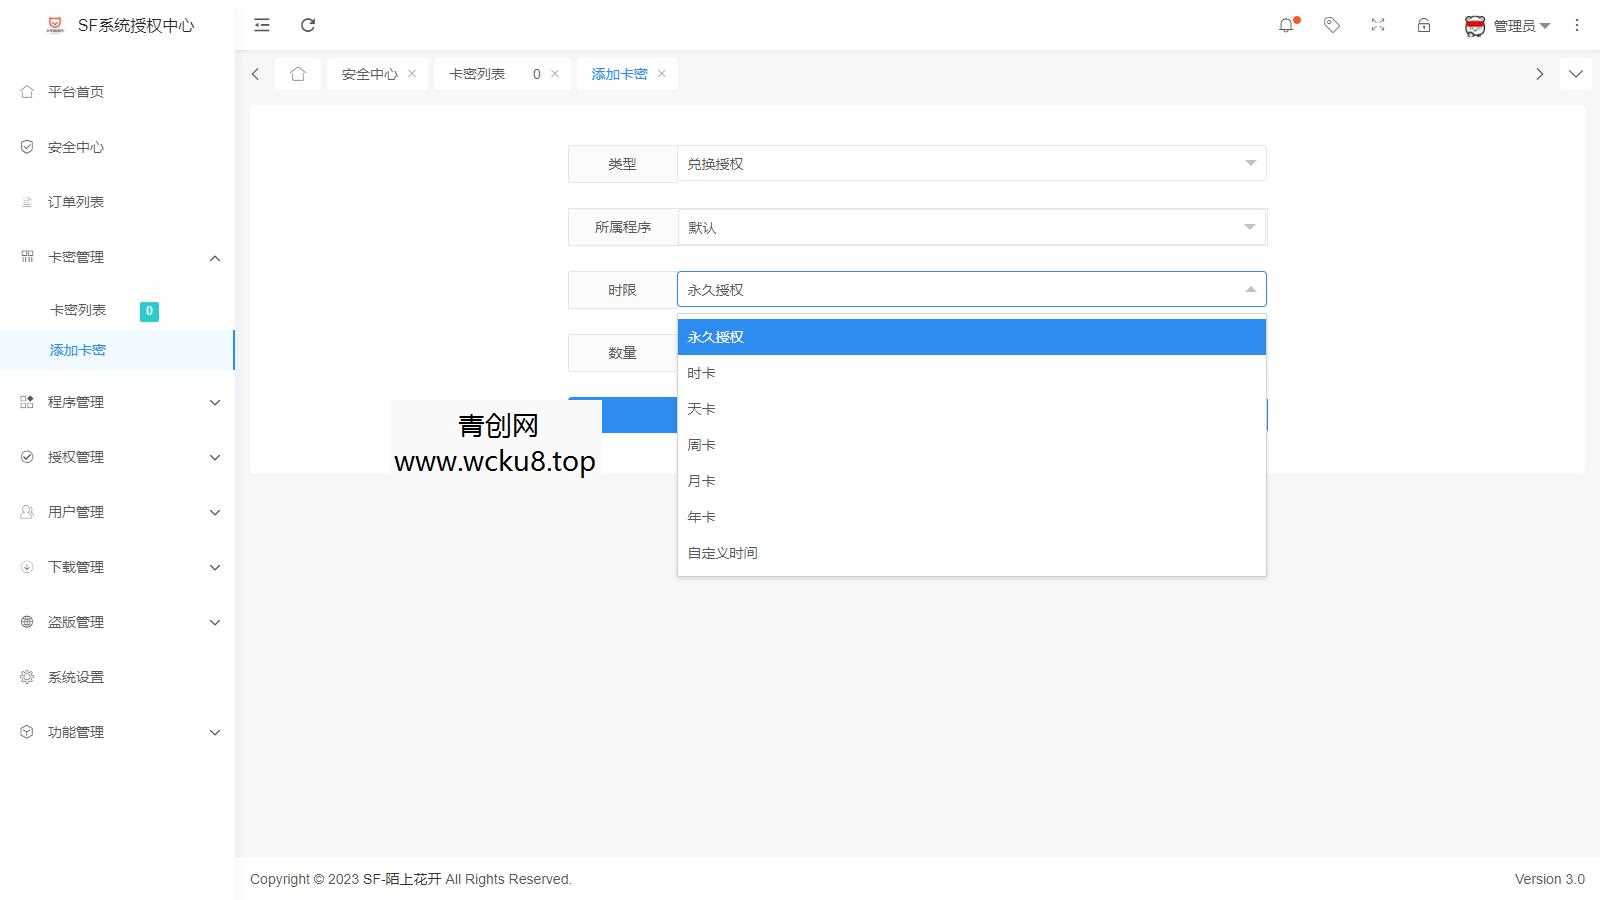
Task: Collapse the sidebar using the hamburger icon
Action: point(261,25)
